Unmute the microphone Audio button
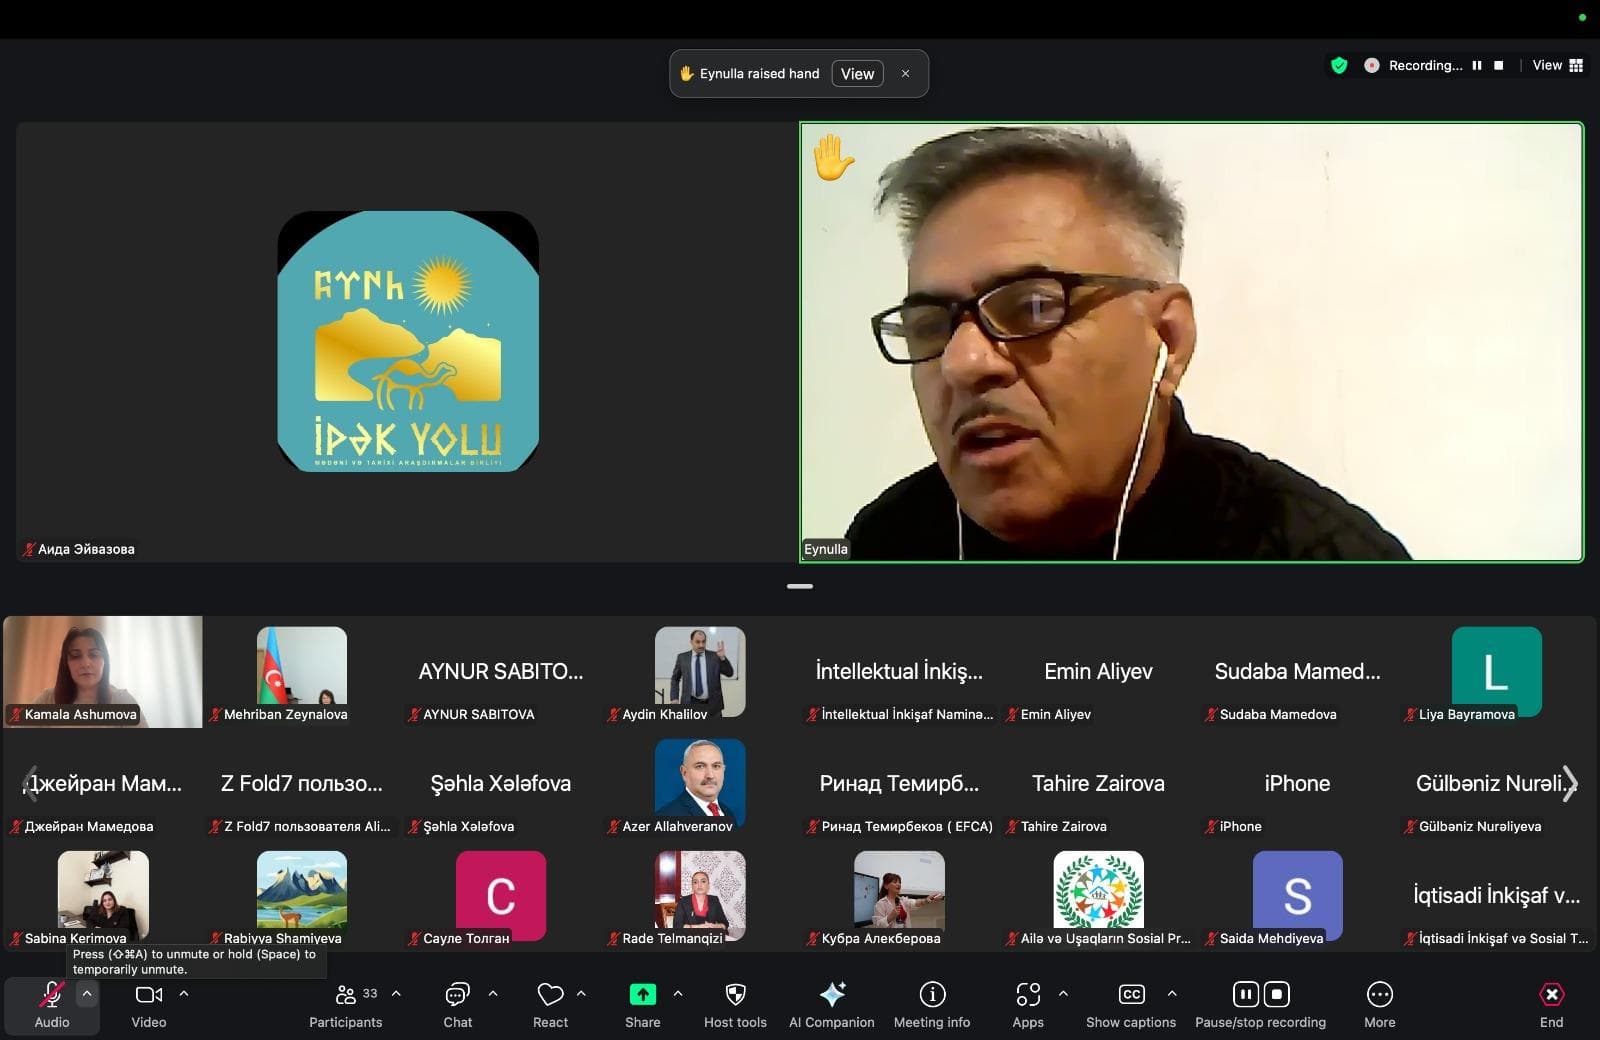1600x1040 pixels. coord(52,1005)
